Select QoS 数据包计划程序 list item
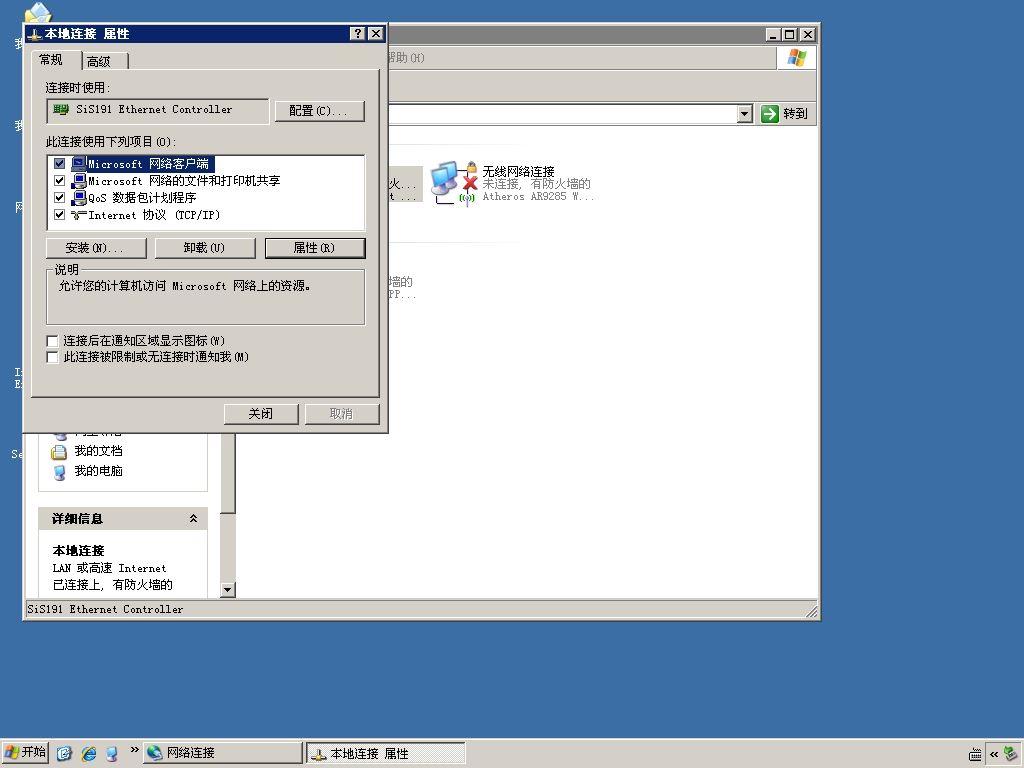 142,198
